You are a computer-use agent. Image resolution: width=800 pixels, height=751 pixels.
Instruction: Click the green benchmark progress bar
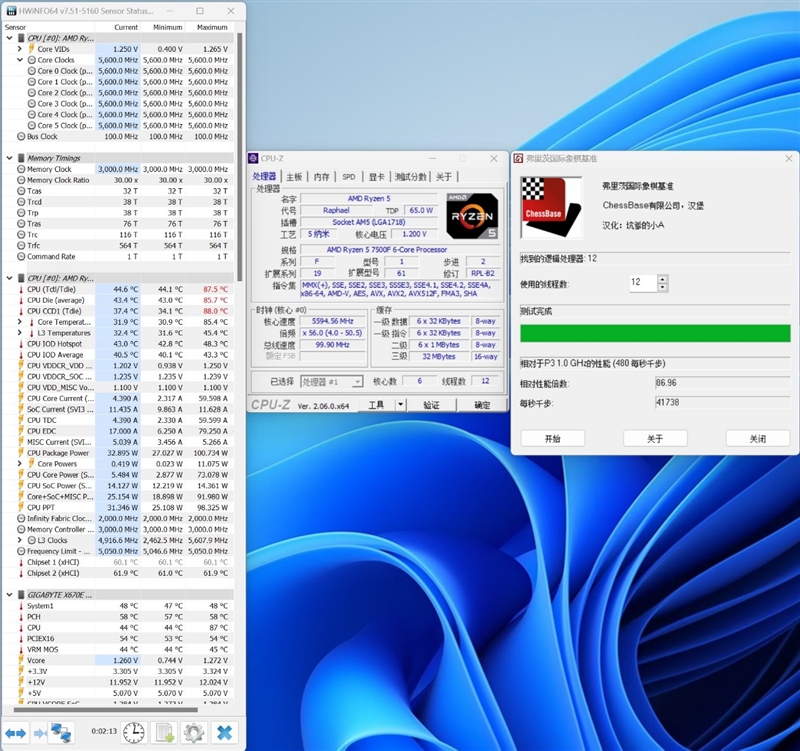655,334
